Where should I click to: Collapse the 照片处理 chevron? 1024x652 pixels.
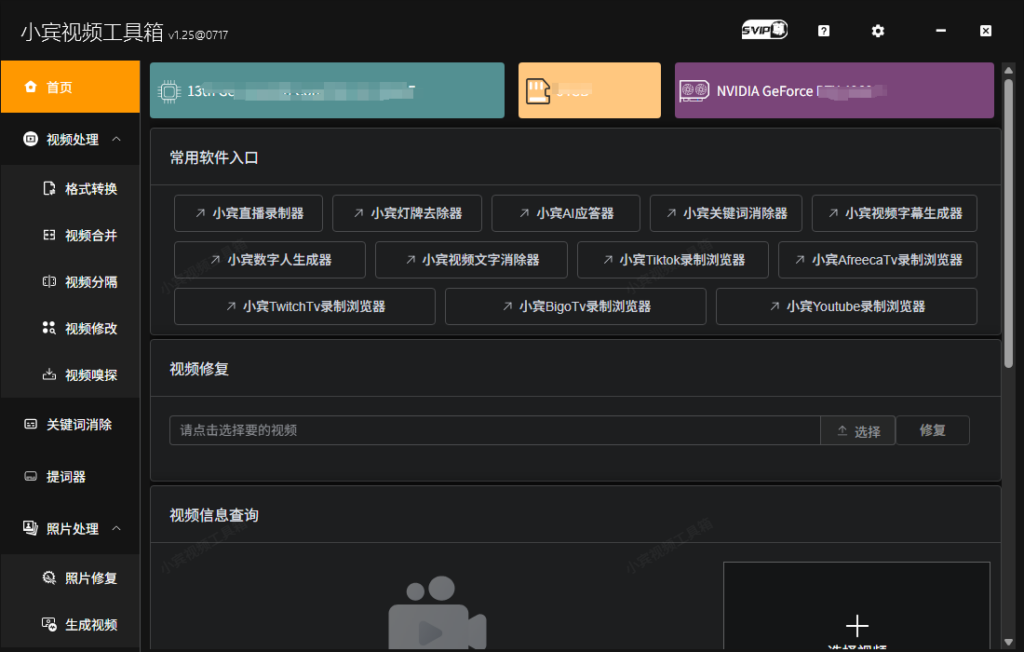(116, 529)
